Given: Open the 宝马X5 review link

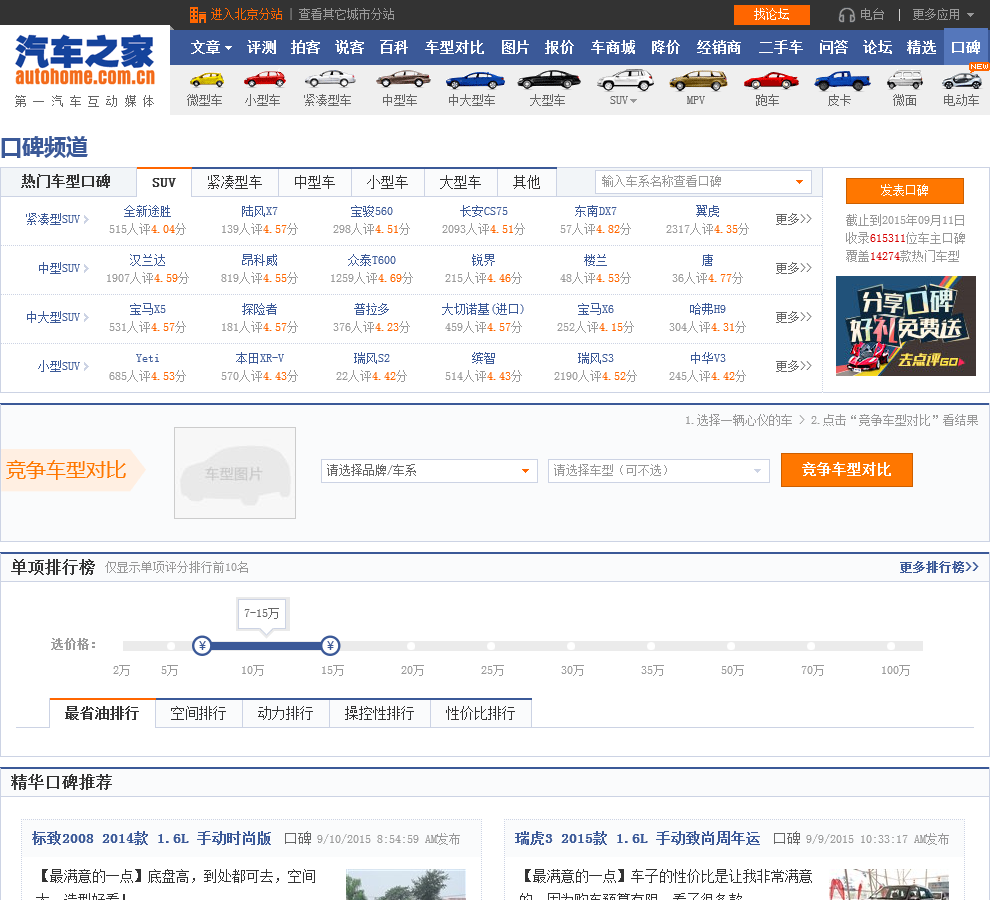Looking at the screenshot, I should pyautogui.click(x=147, y=309).
